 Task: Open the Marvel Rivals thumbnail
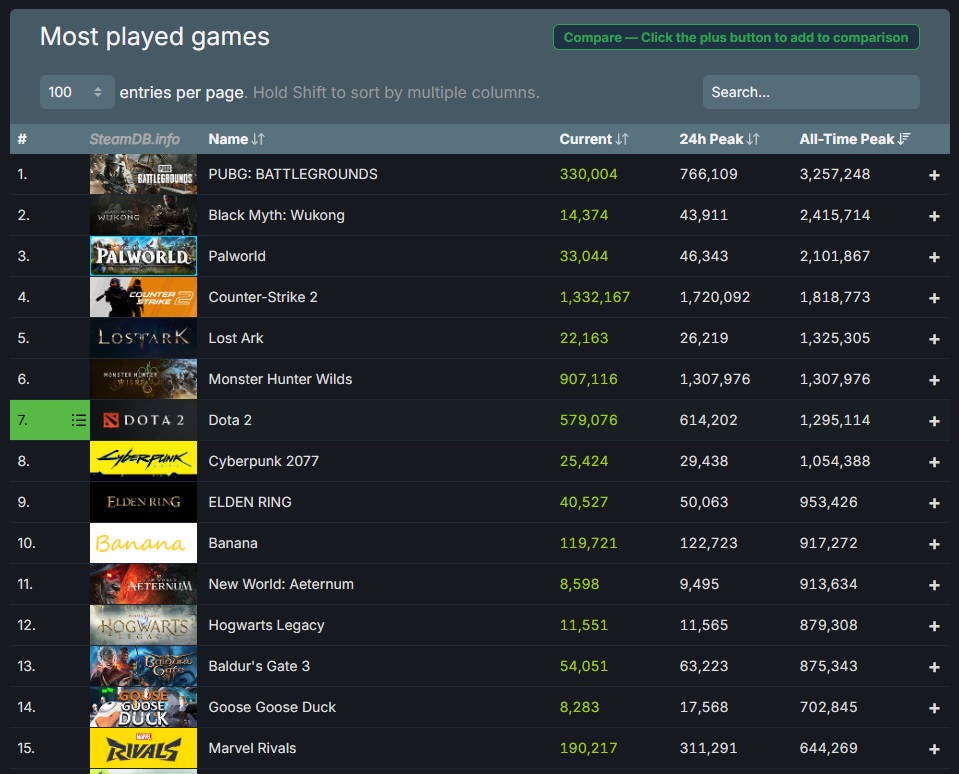click(x=143, y=748)
